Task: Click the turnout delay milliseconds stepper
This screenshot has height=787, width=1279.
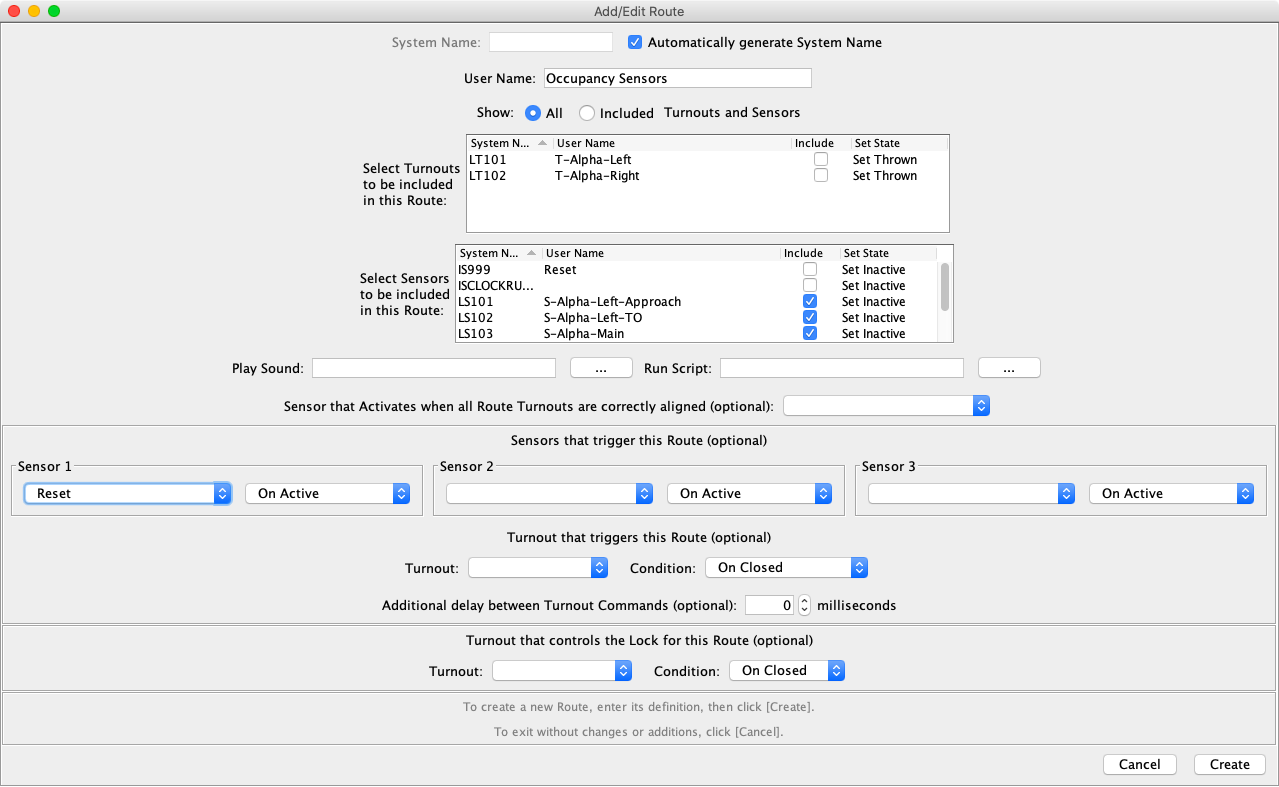Action: pyautogui.click(x=803, y=605)
